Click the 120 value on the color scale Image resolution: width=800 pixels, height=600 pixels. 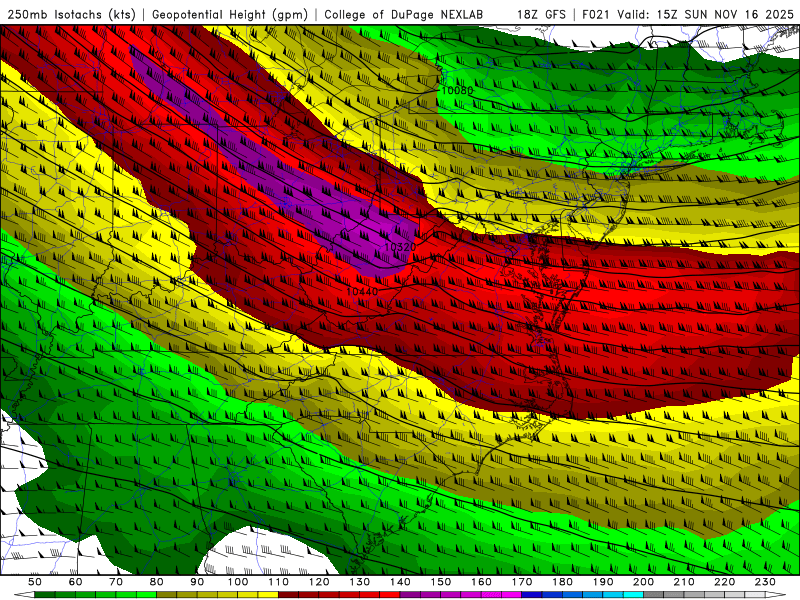[x=319, y=582]
